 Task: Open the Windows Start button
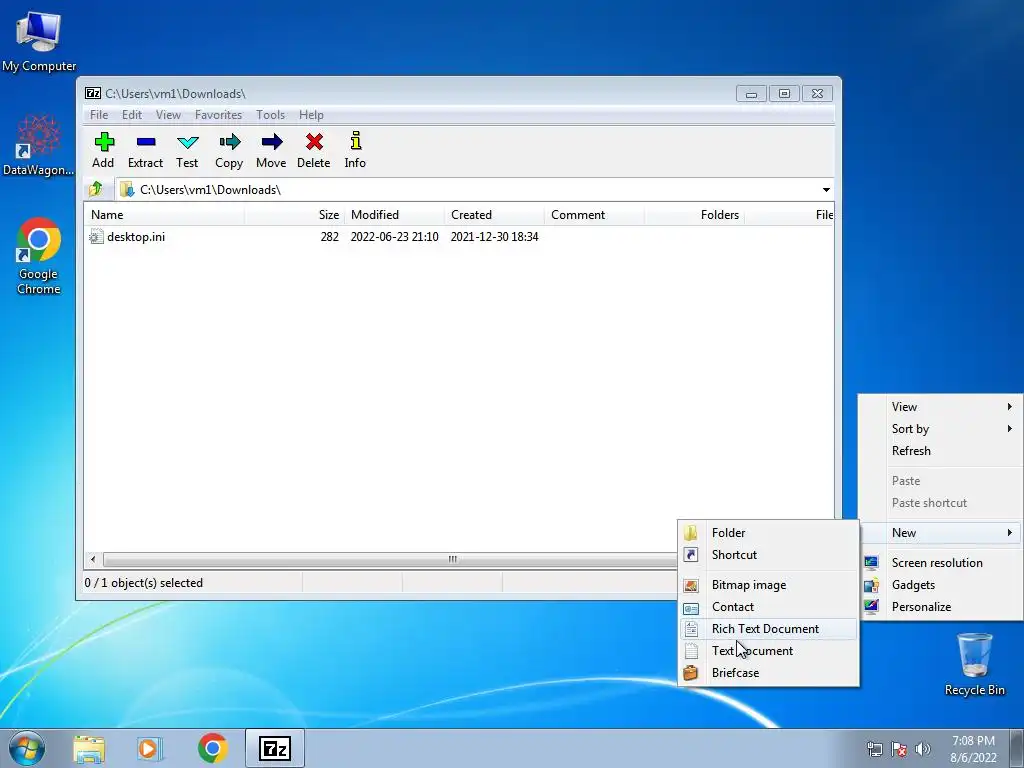[27, 748]
